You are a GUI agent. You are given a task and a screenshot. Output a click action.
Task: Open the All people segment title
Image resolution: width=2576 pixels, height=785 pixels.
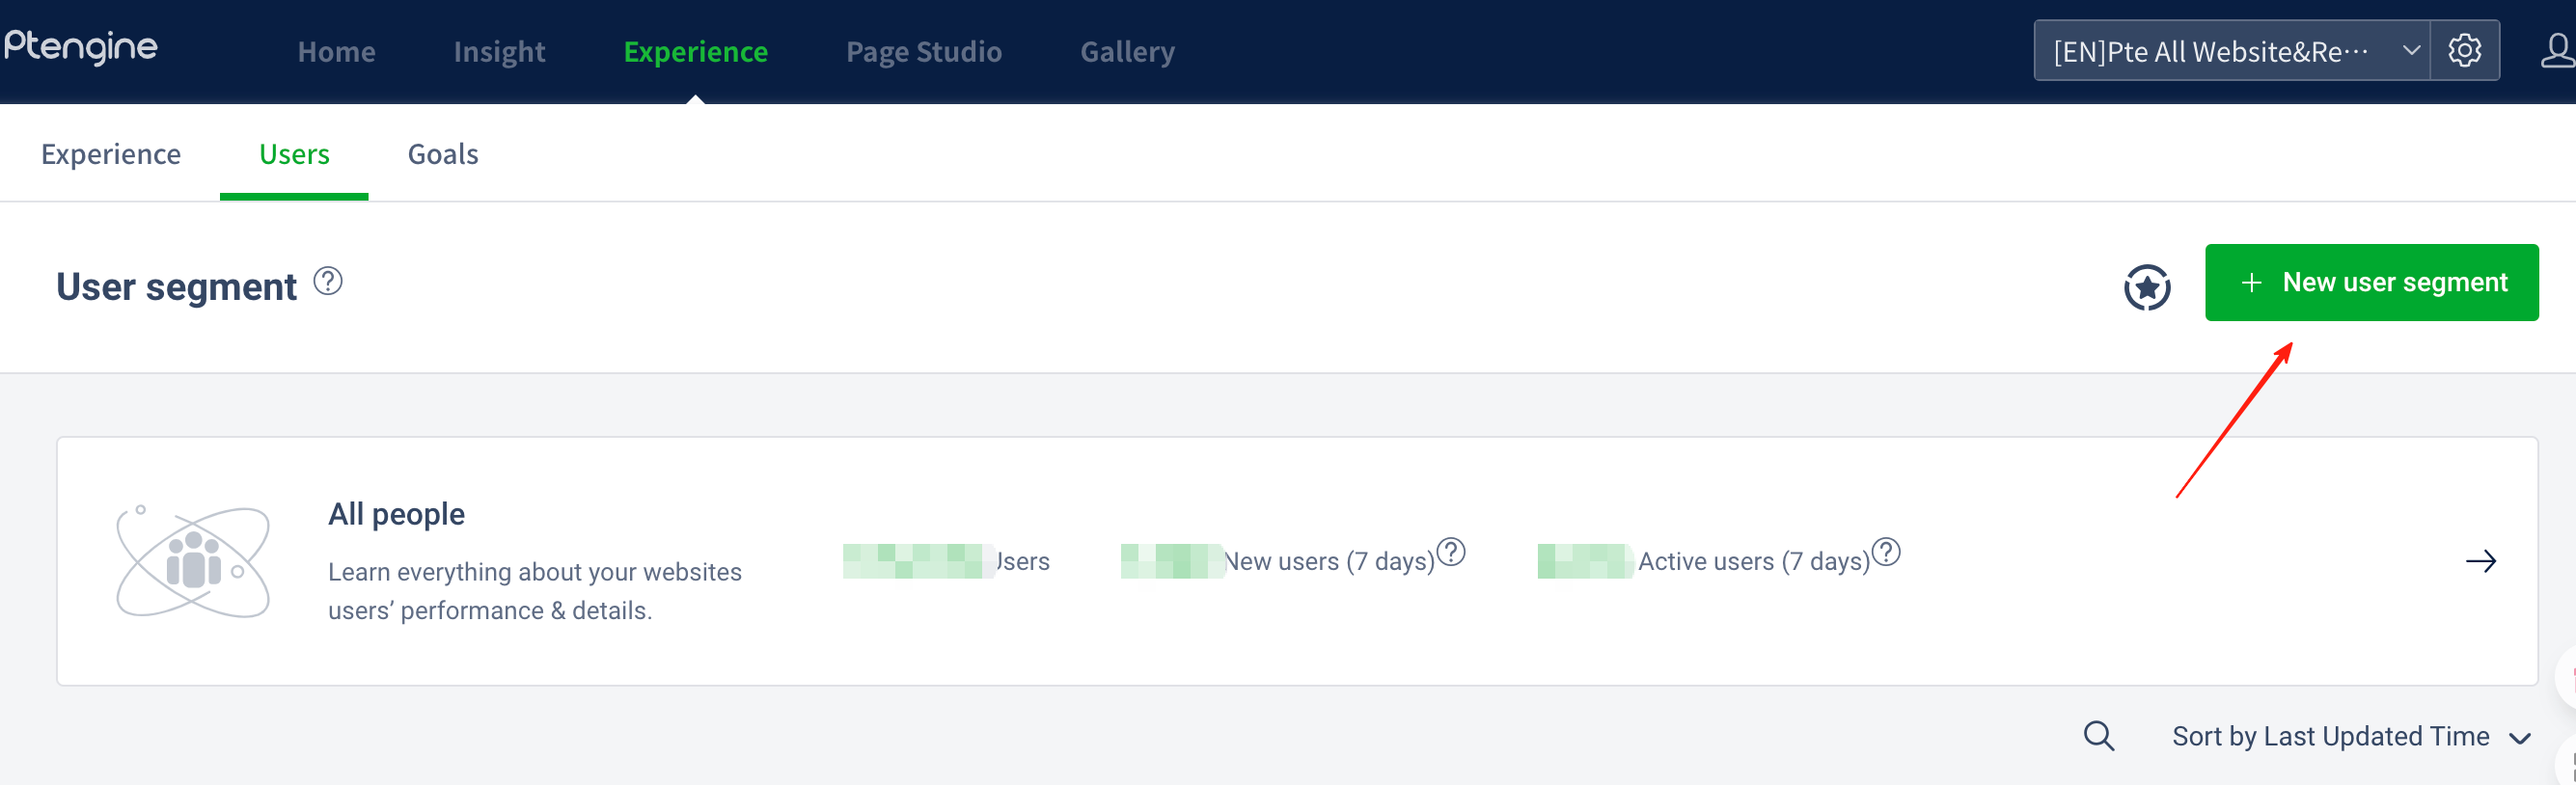(x=396, y=514)
